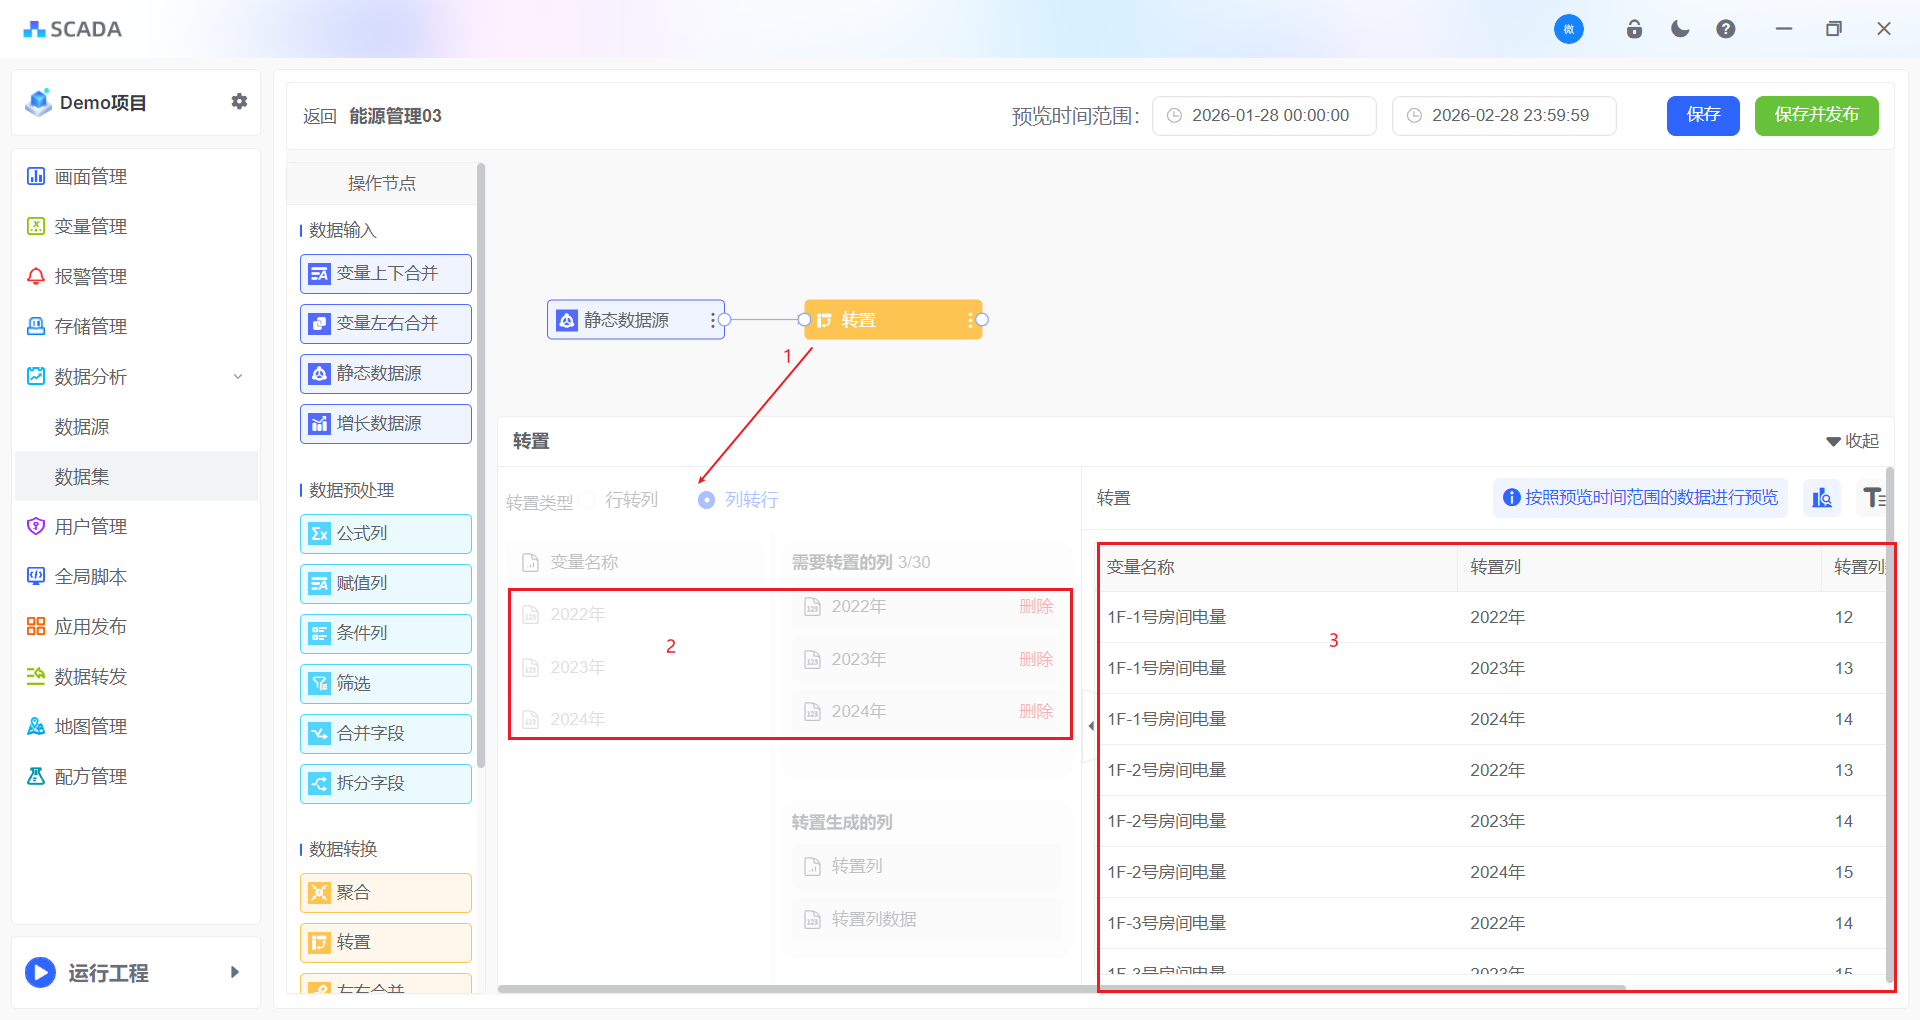Screen dimensions: 1920x1020
Task: Expand the 数据分析 sidebar menu
Action: [135, 377]
